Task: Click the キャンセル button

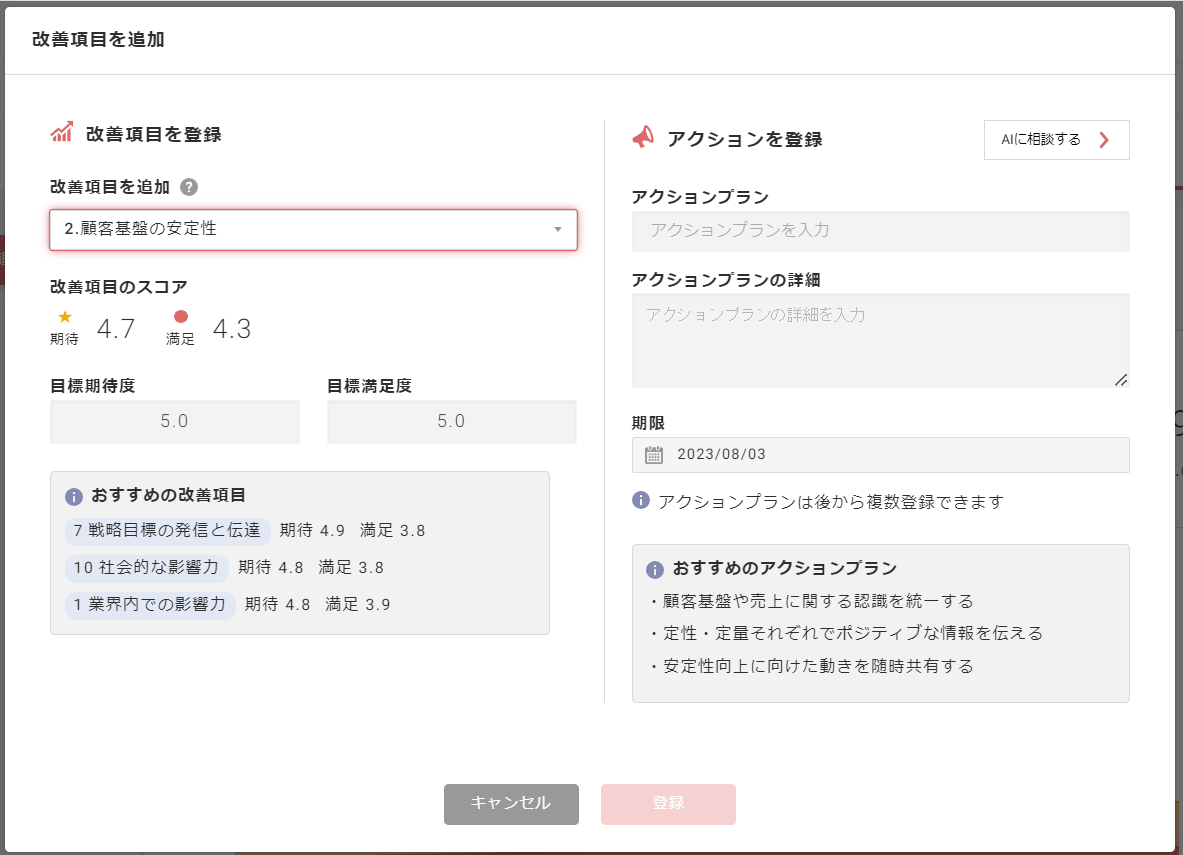Action: 511,804
